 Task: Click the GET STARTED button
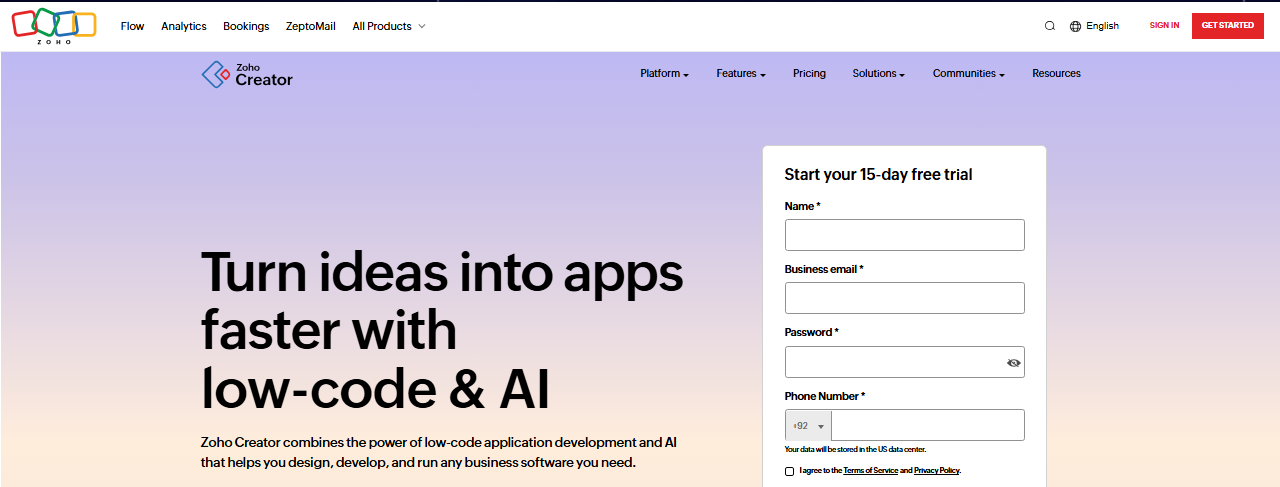(x=1227, y=25)
